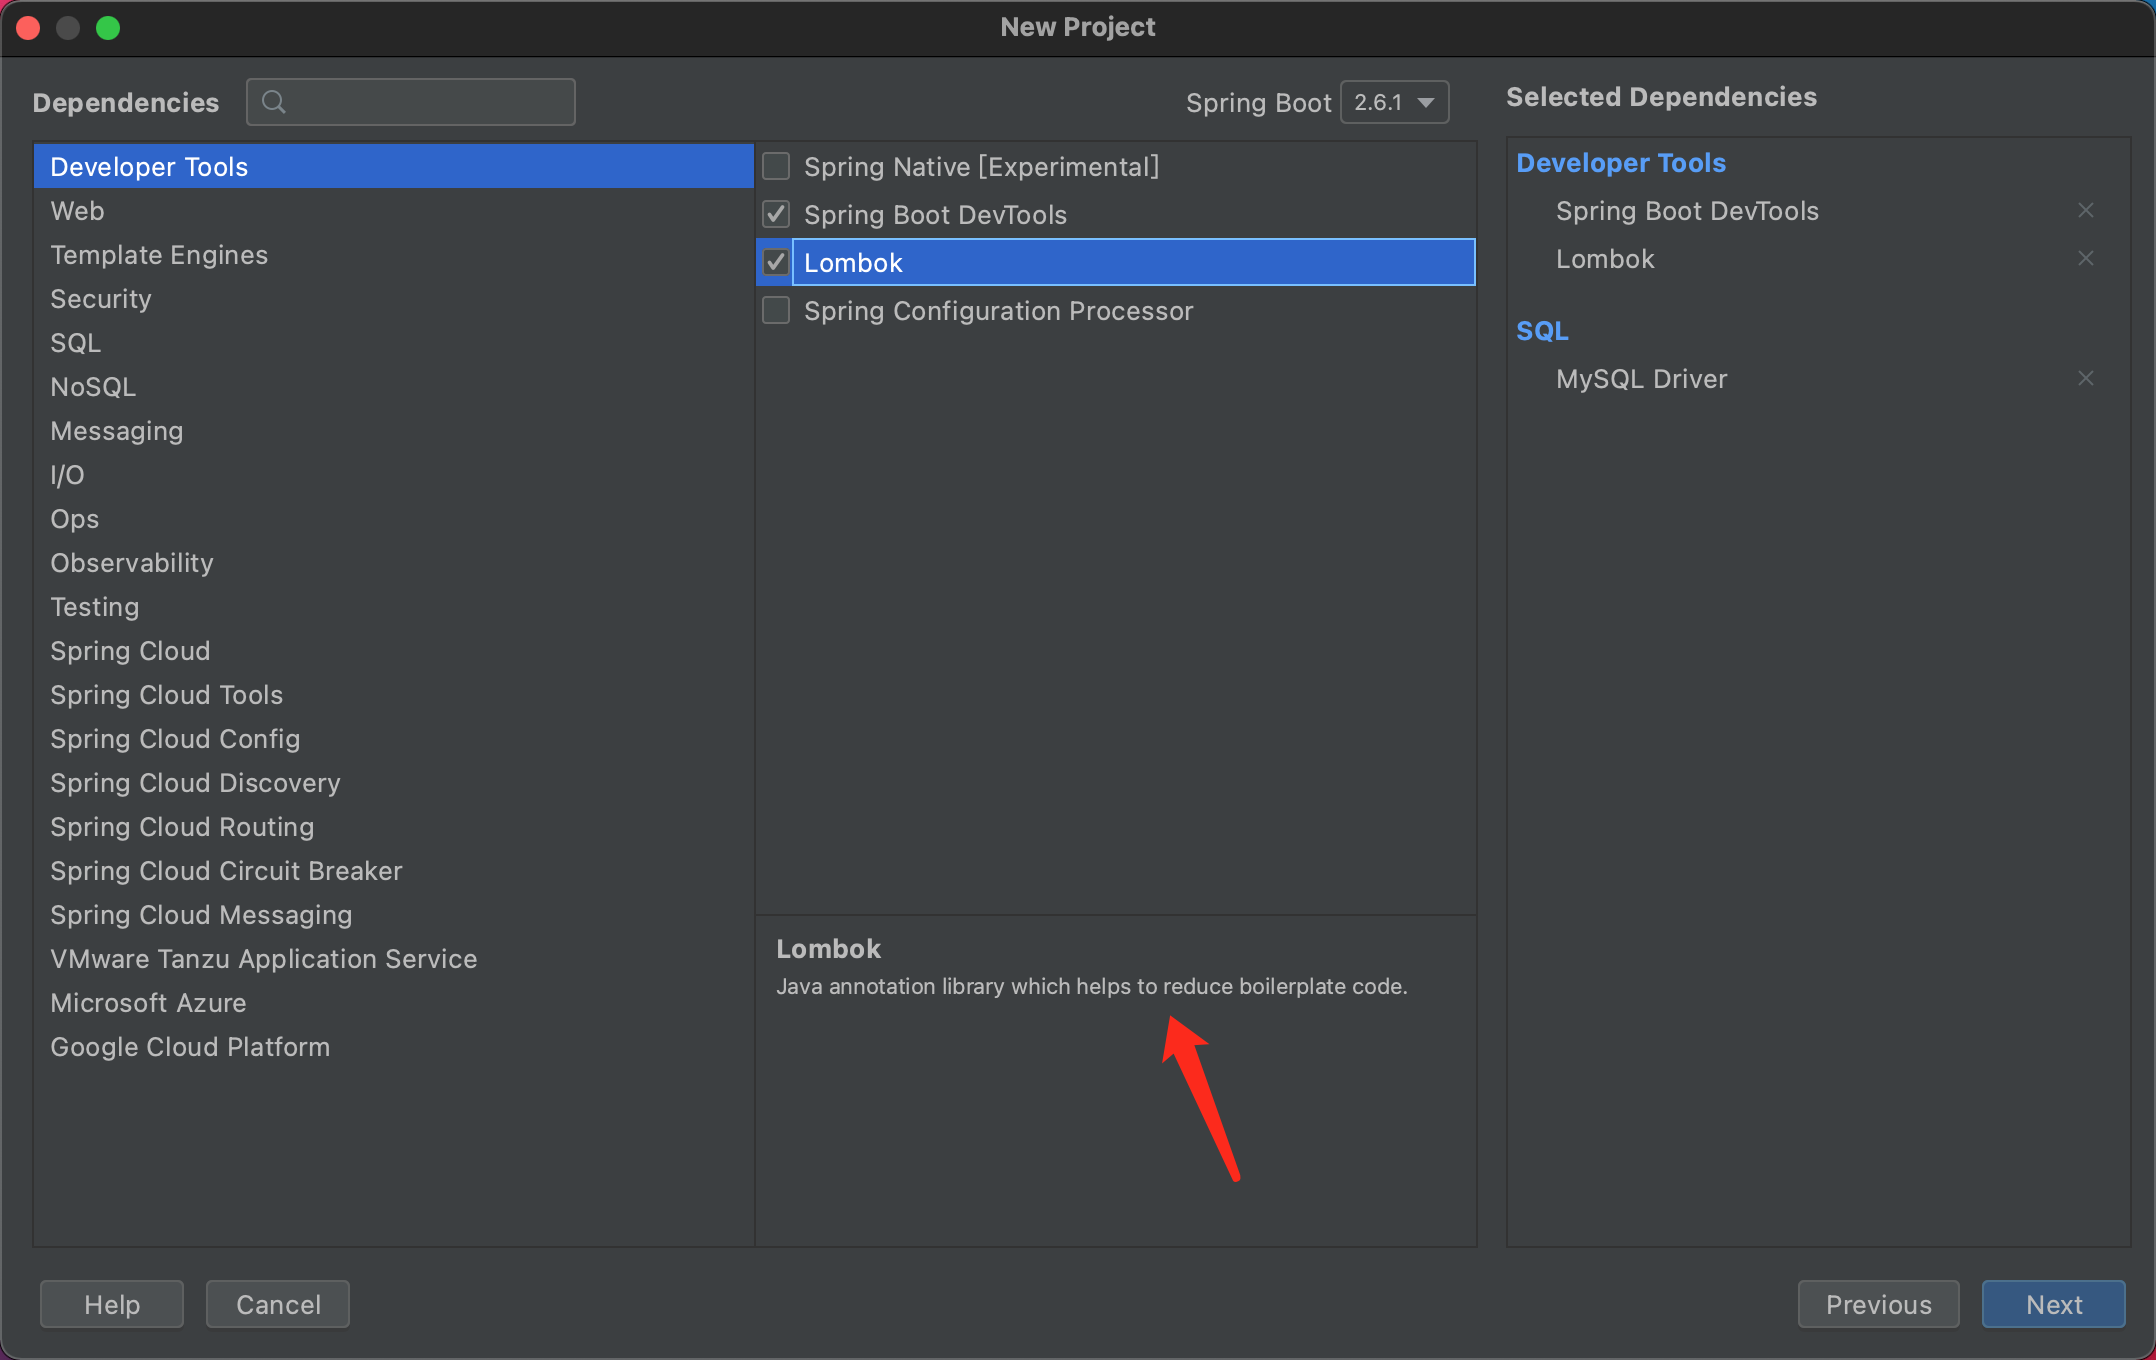Uncheck the Spring Boot DevTools checkbox

[776, 214]
